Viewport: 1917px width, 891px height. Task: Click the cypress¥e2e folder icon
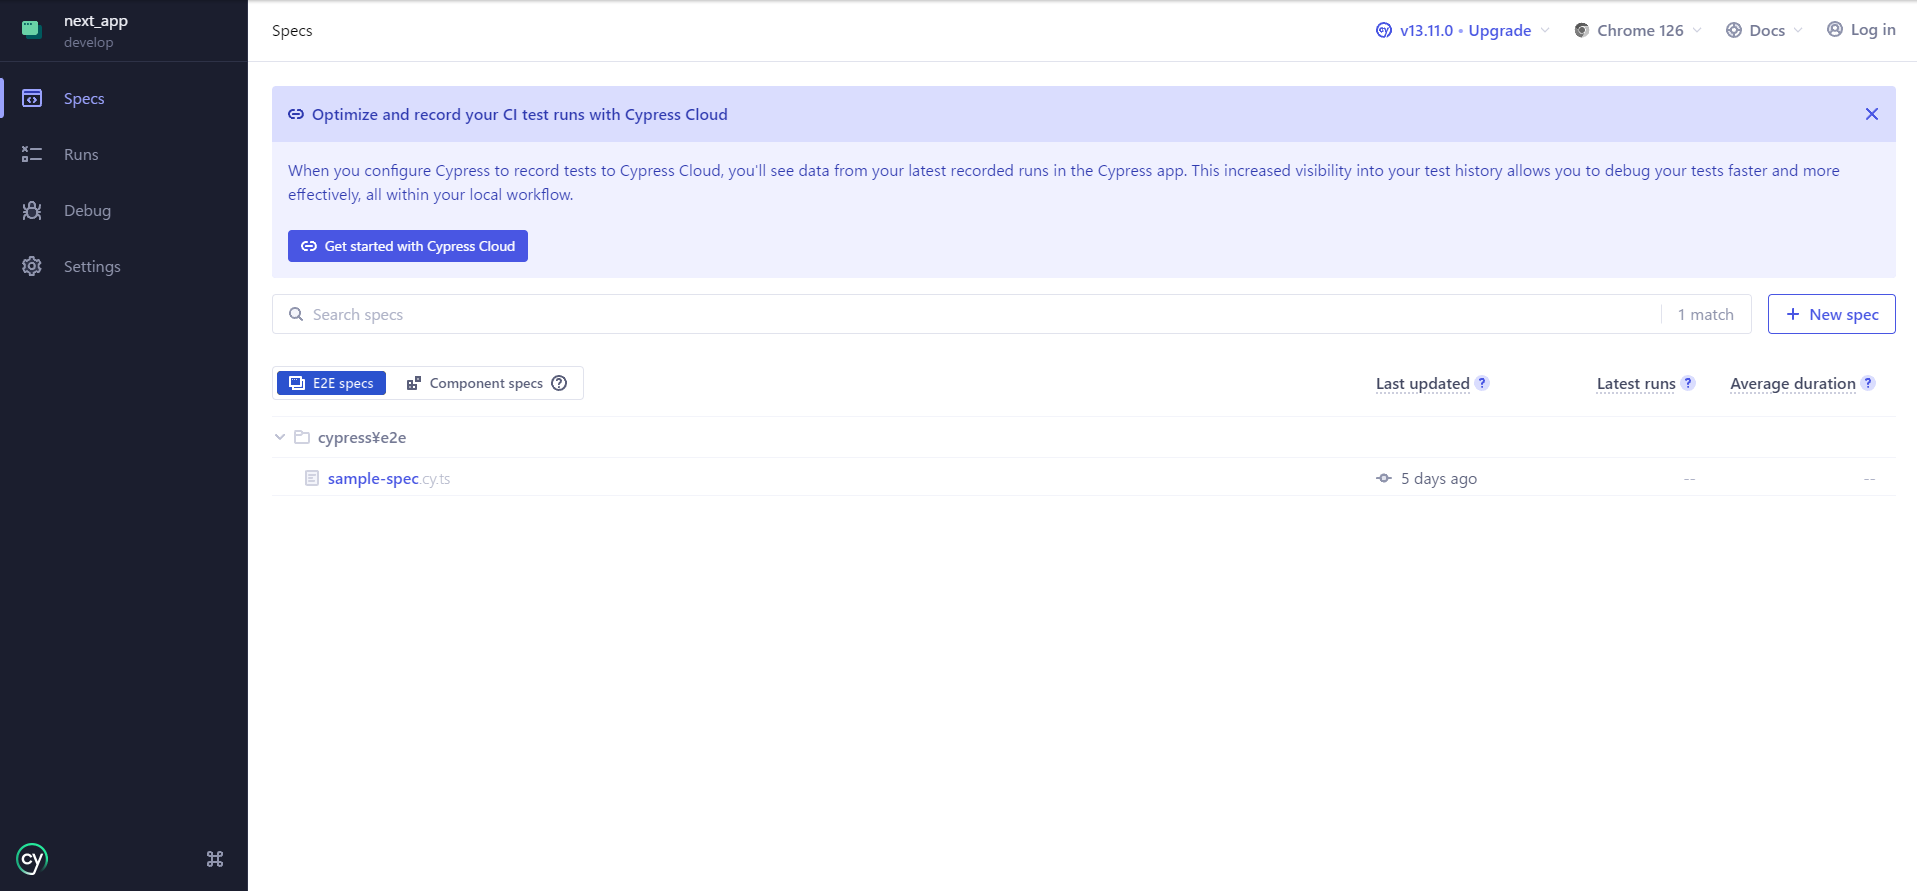(302, 437)
